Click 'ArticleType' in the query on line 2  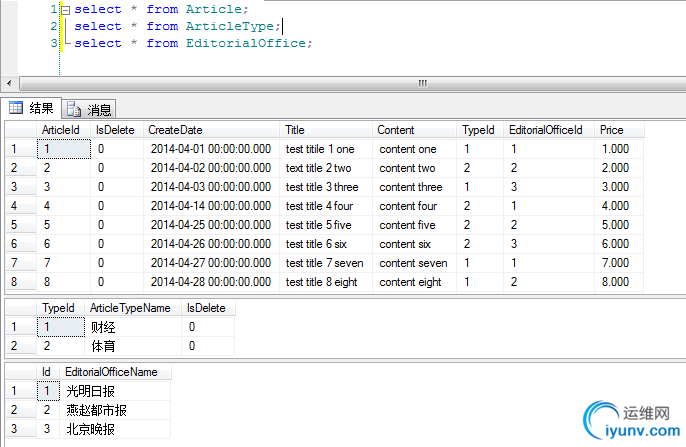pos(230,26)
